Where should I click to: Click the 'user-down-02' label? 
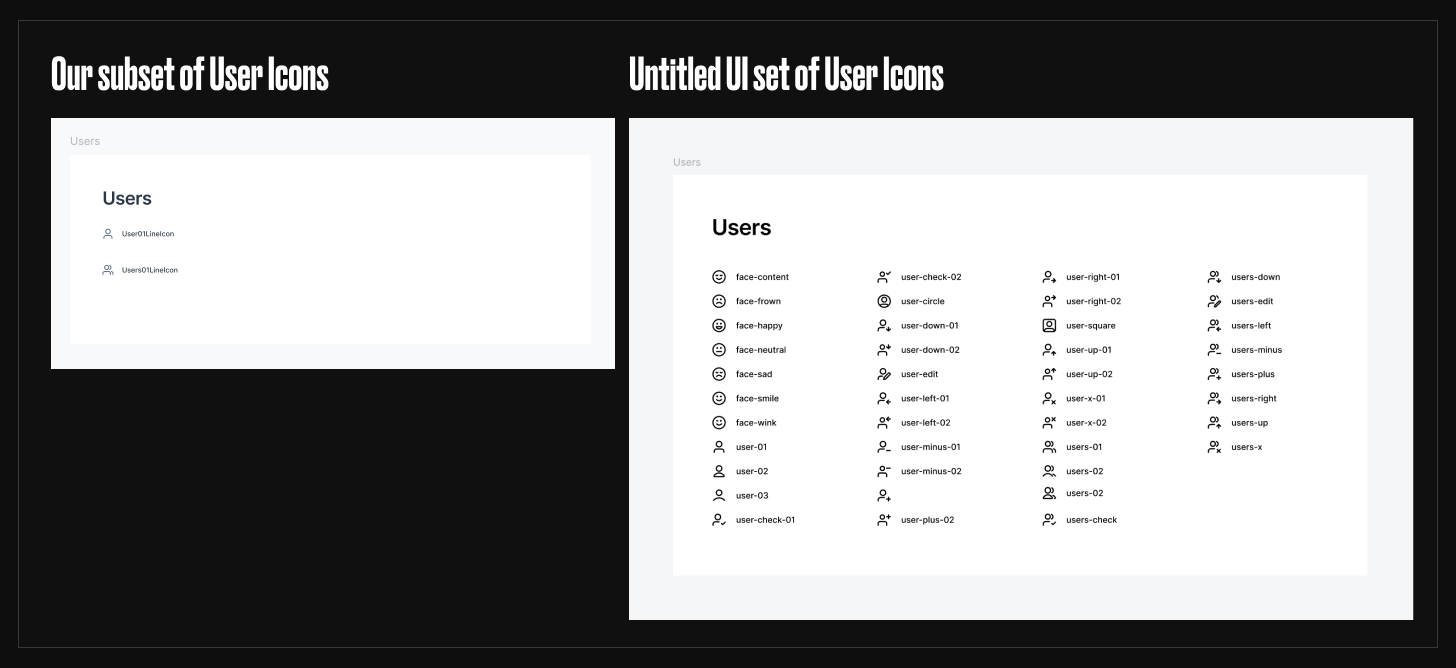(930, 350)
